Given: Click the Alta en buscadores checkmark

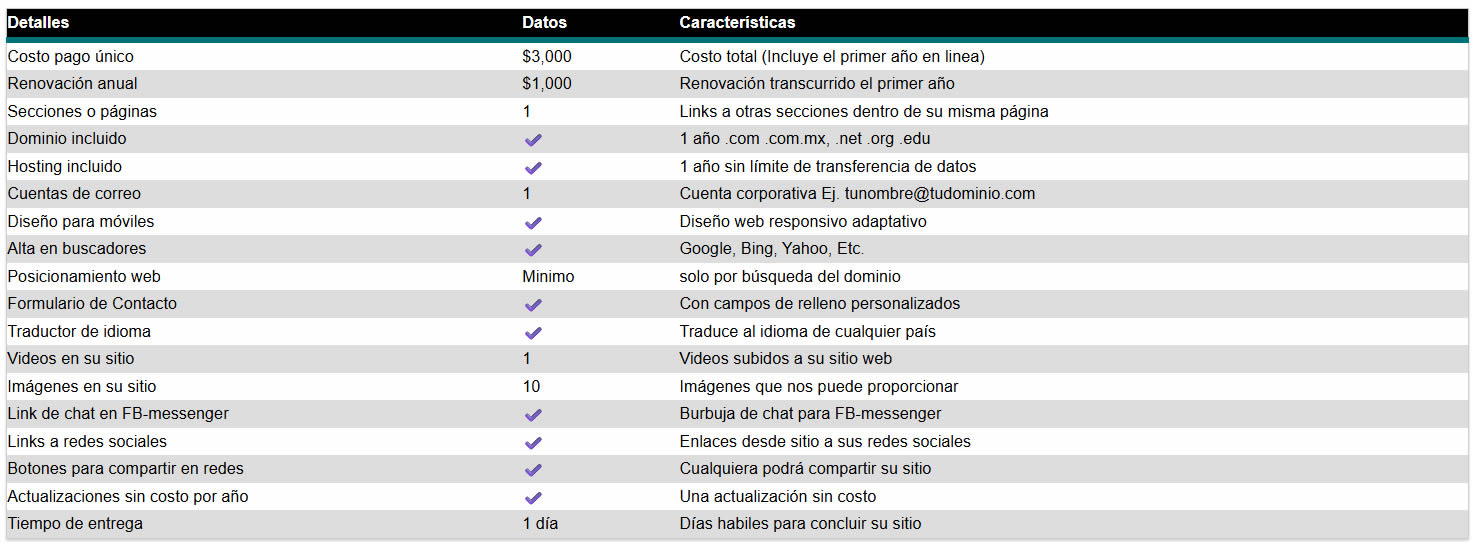Looking at the screenshot, I should point(533,250).
